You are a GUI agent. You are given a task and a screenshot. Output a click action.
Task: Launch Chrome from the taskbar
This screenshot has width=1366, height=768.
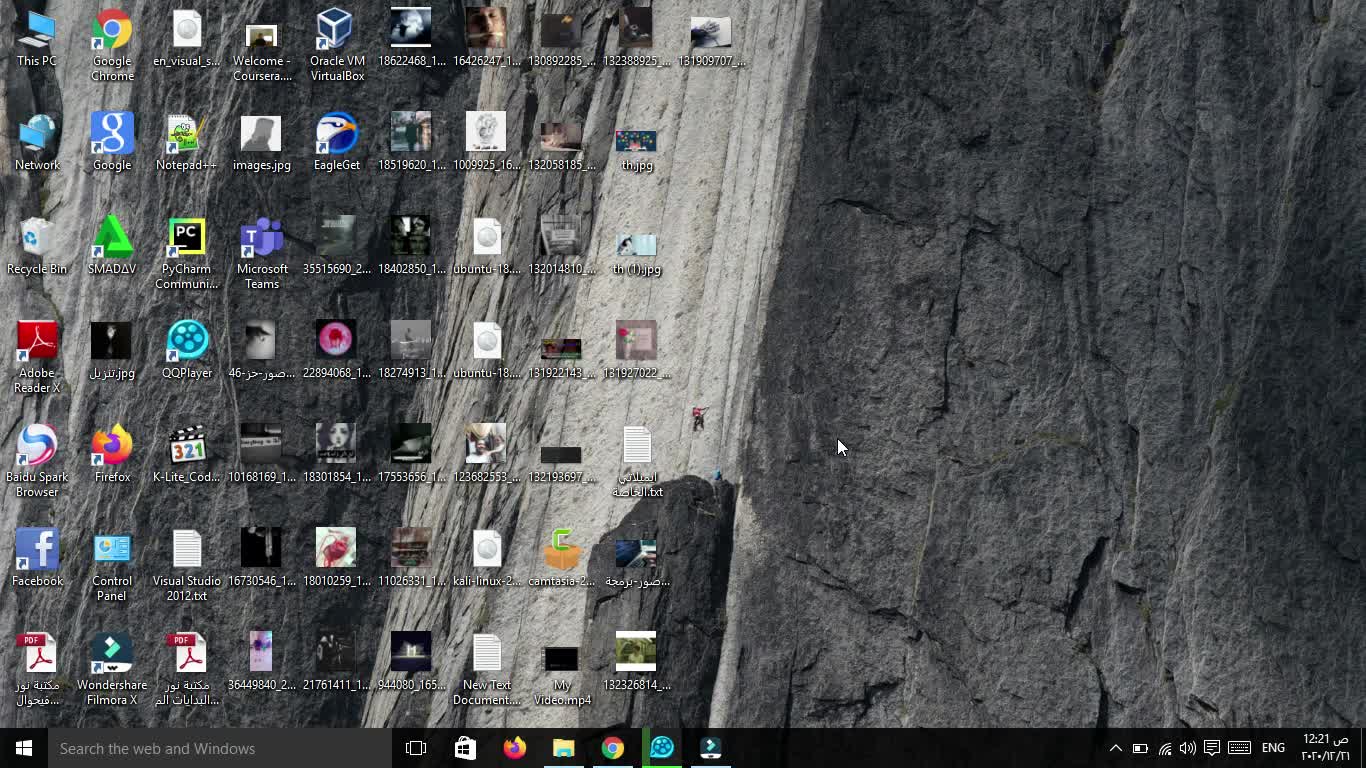pos(612,748)
